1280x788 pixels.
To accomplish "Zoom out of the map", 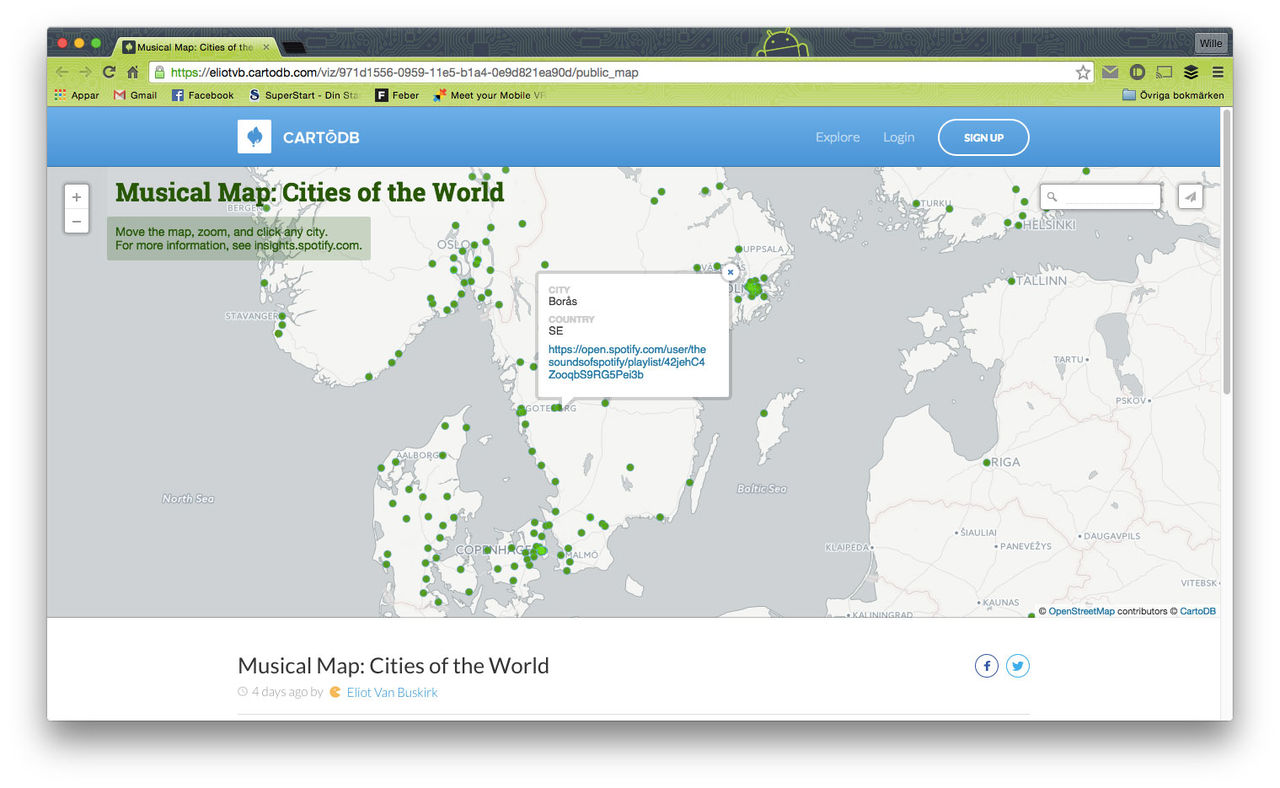I will [77, 221].
